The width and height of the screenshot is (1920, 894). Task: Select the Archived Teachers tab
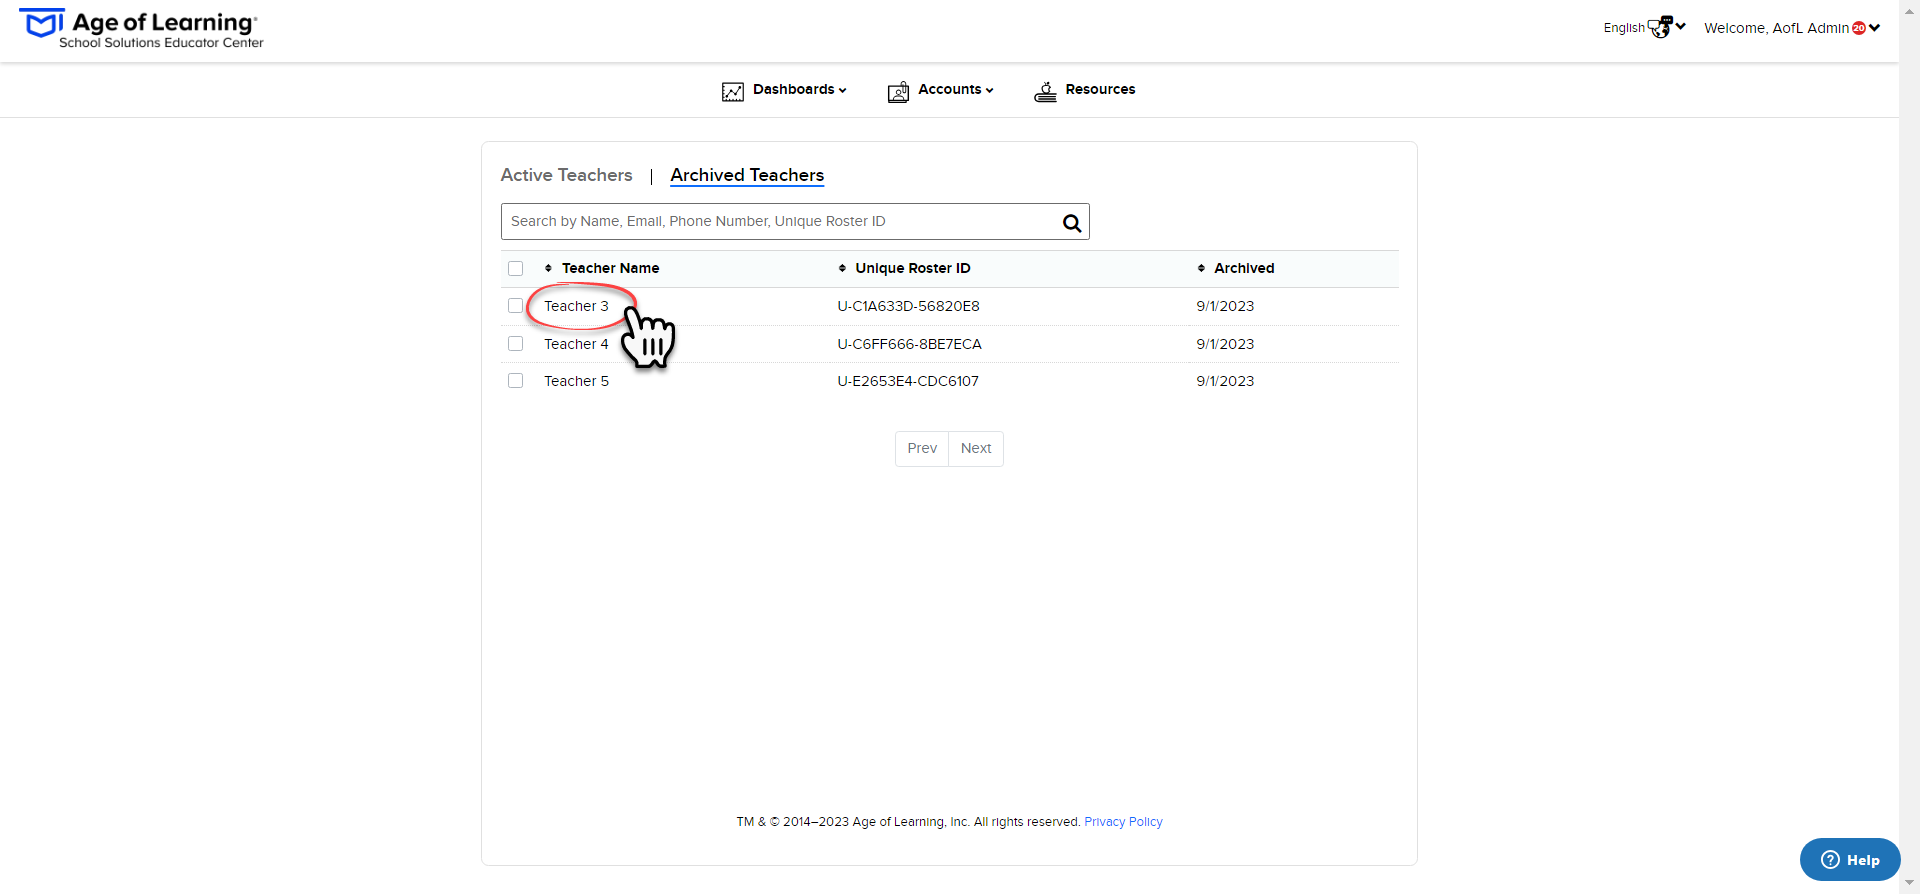747,175
